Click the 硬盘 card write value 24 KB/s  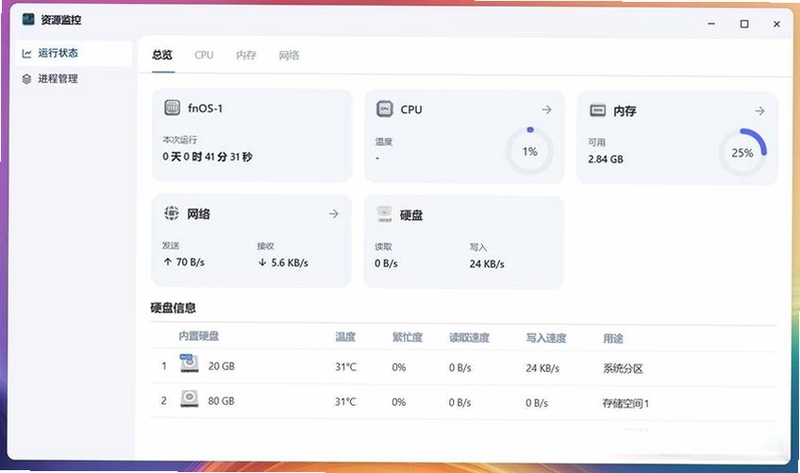coord(487,264)
